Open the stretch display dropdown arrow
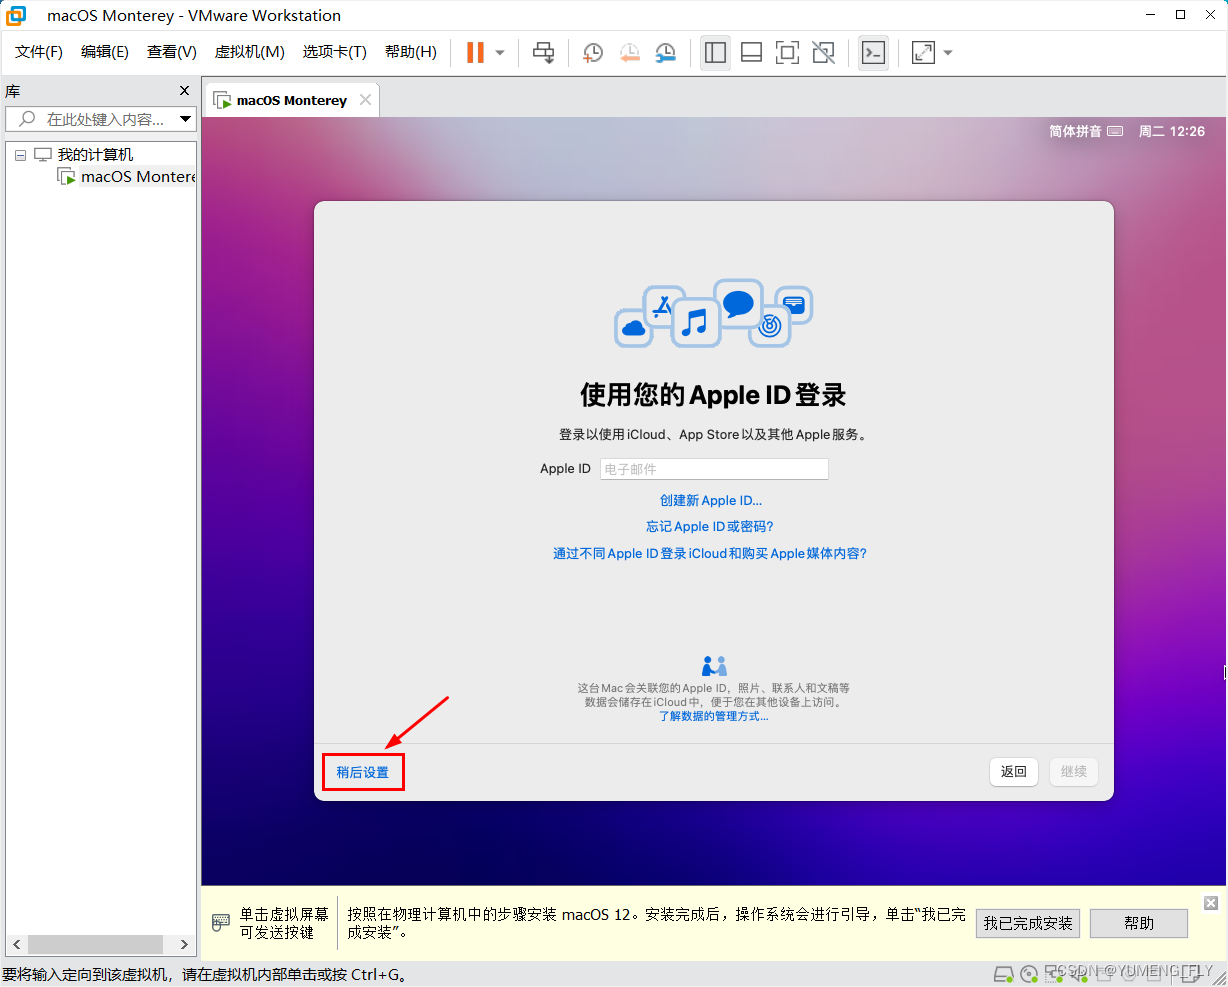Screen dimensions: 1228x987 (948, 53)
